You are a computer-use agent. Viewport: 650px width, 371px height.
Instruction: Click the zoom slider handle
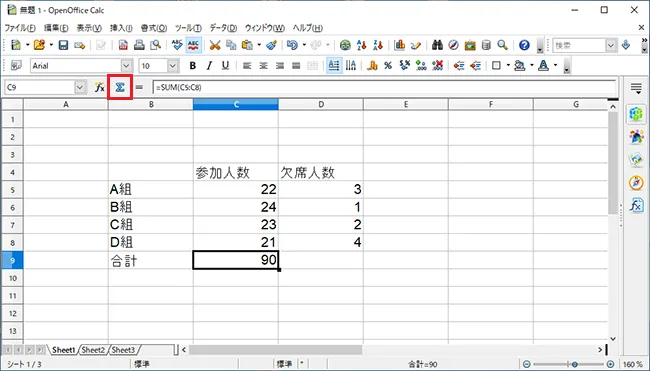point(575,364)
